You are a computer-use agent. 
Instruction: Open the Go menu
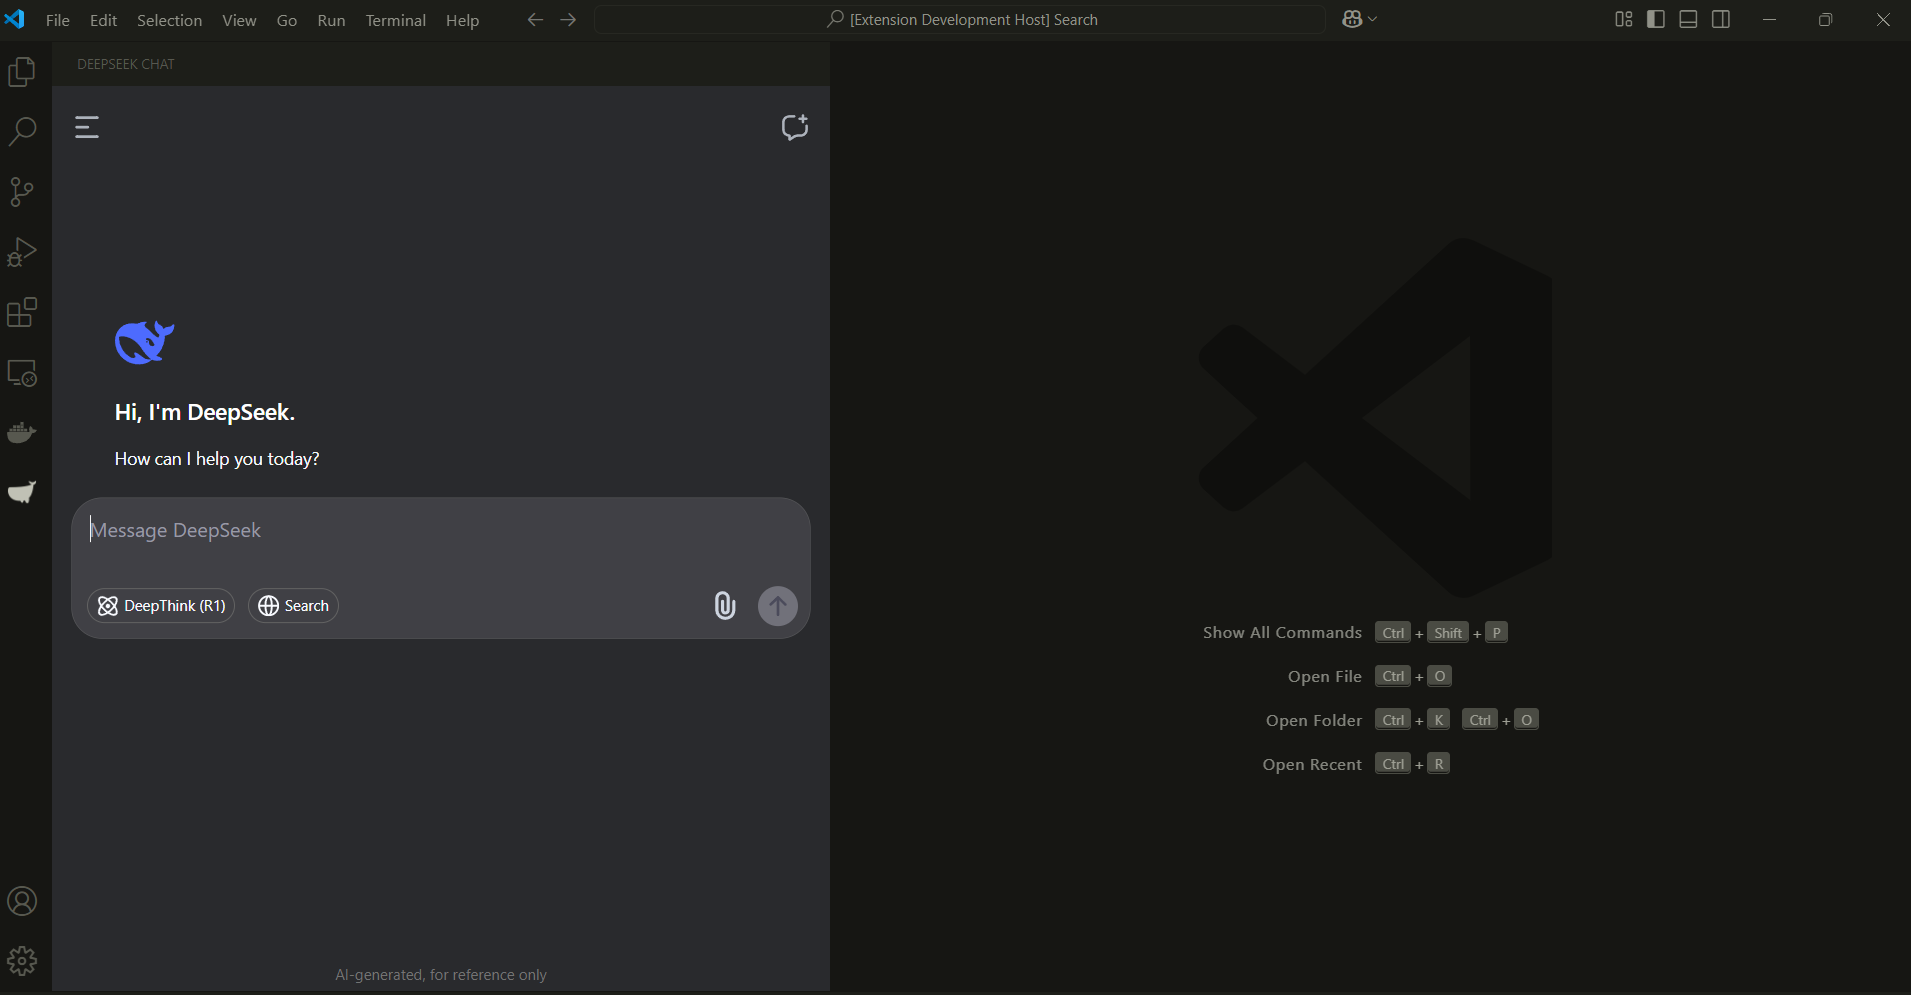coord(287,20)
